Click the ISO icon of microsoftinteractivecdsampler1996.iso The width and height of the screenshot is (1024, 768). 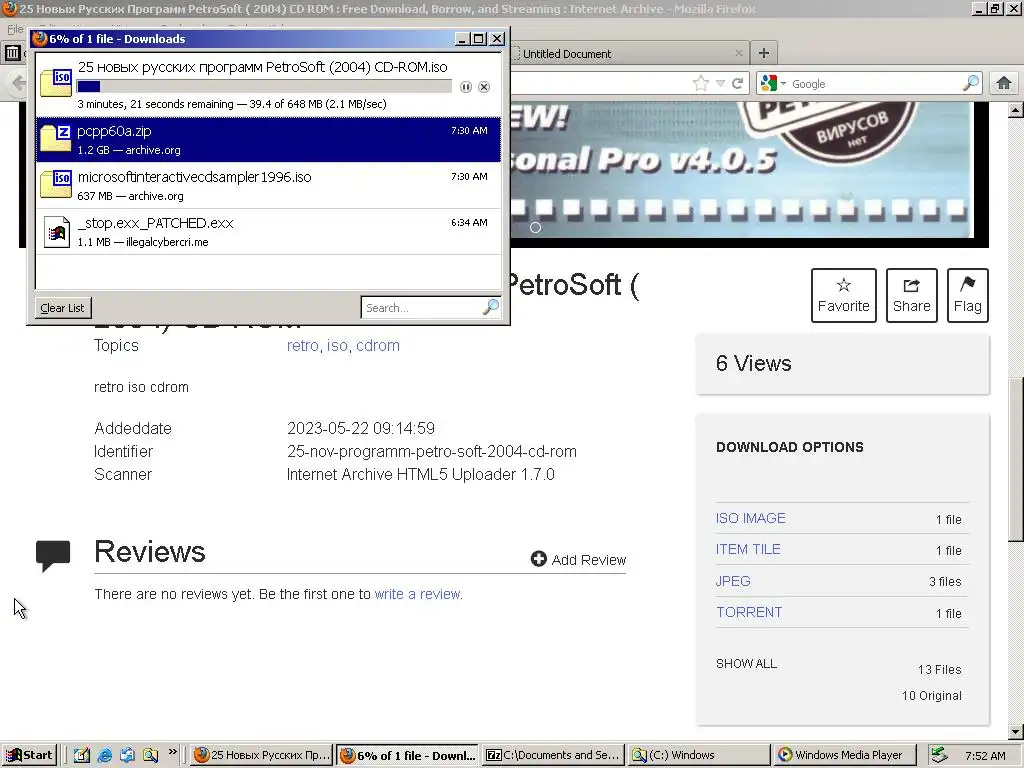tap(56, 184)
